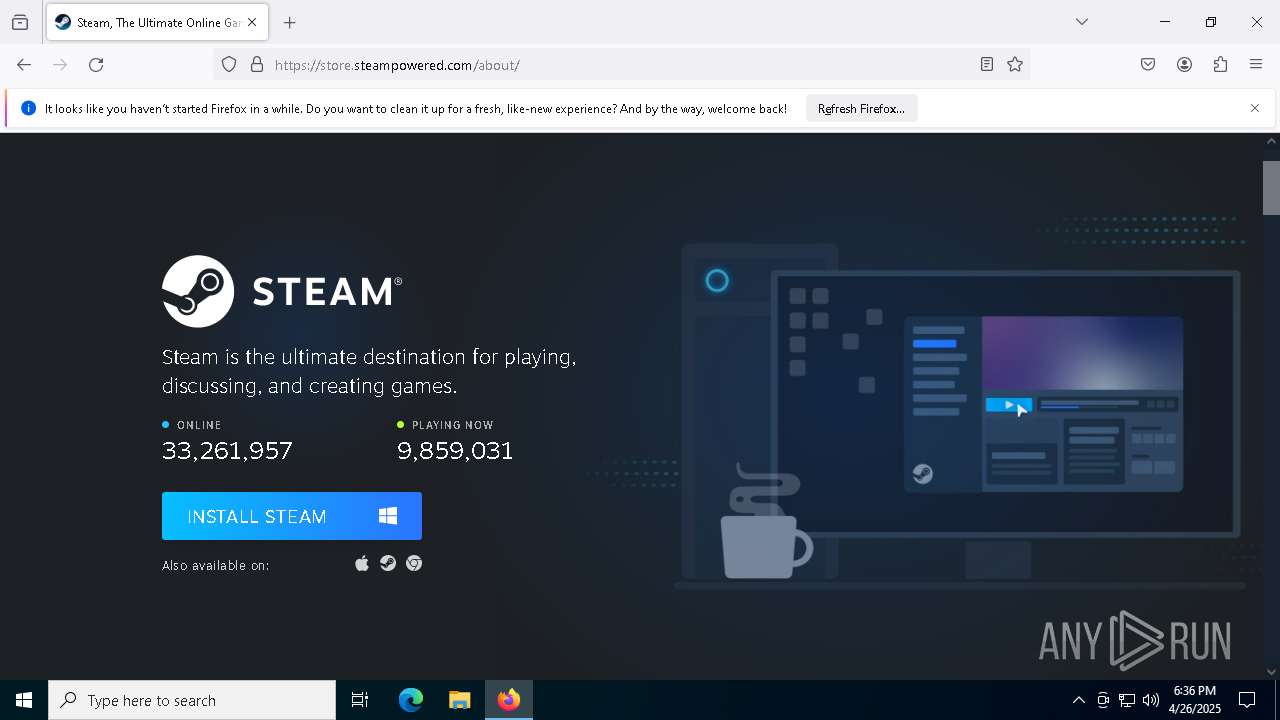Click the PLAYING NOW label

(452, 425)
